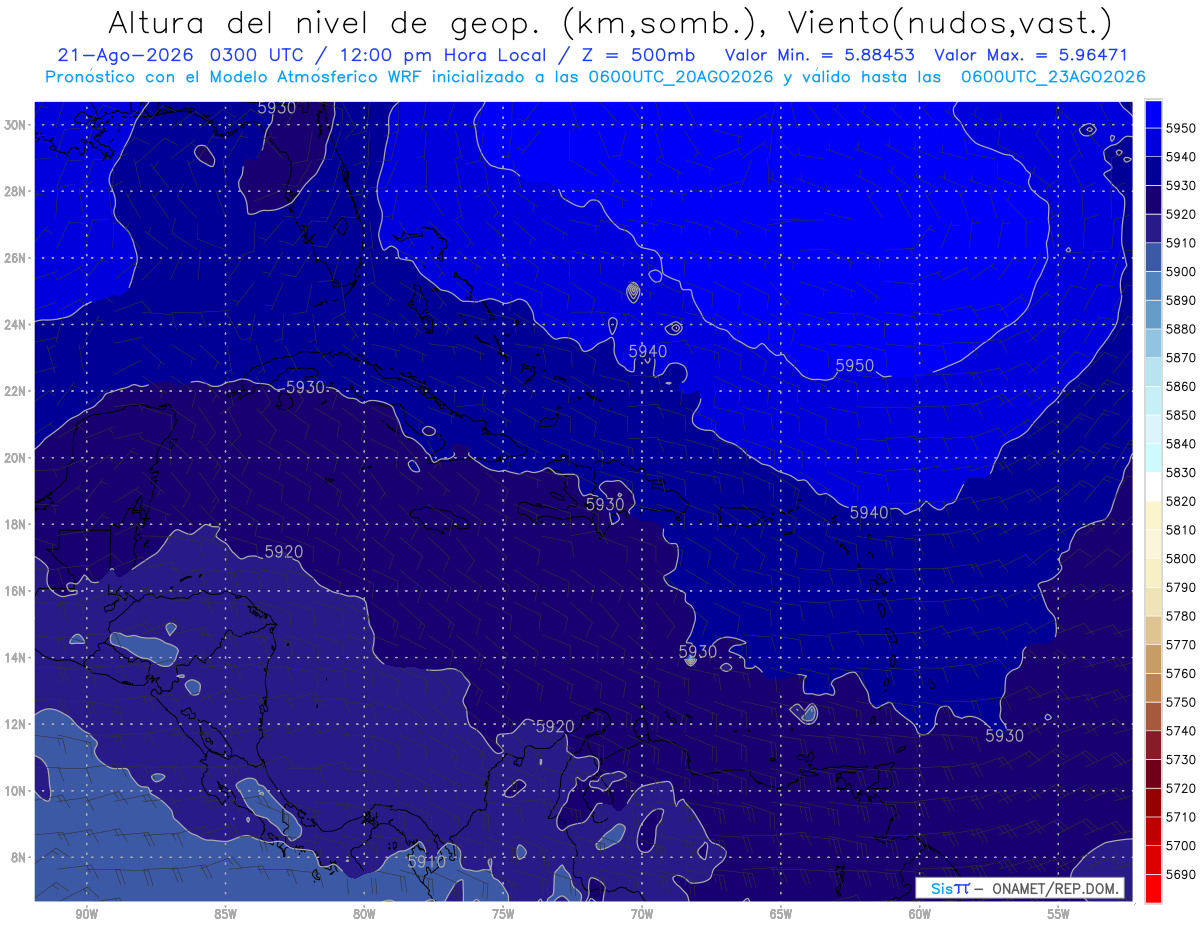Click the 55W longitude axis label
The height and width of the screenshot is (927, 1200).
[x=1059, y=914]
